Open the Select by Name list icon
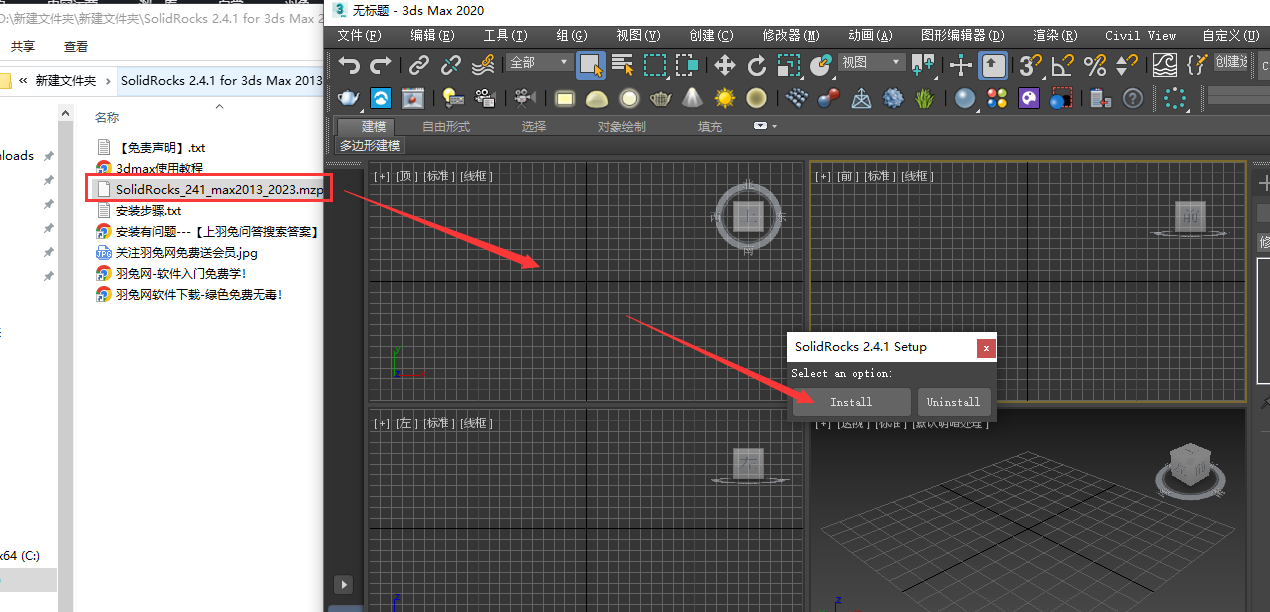The width and height of the screenshot is (1270, 612). [x=622, y=66]
